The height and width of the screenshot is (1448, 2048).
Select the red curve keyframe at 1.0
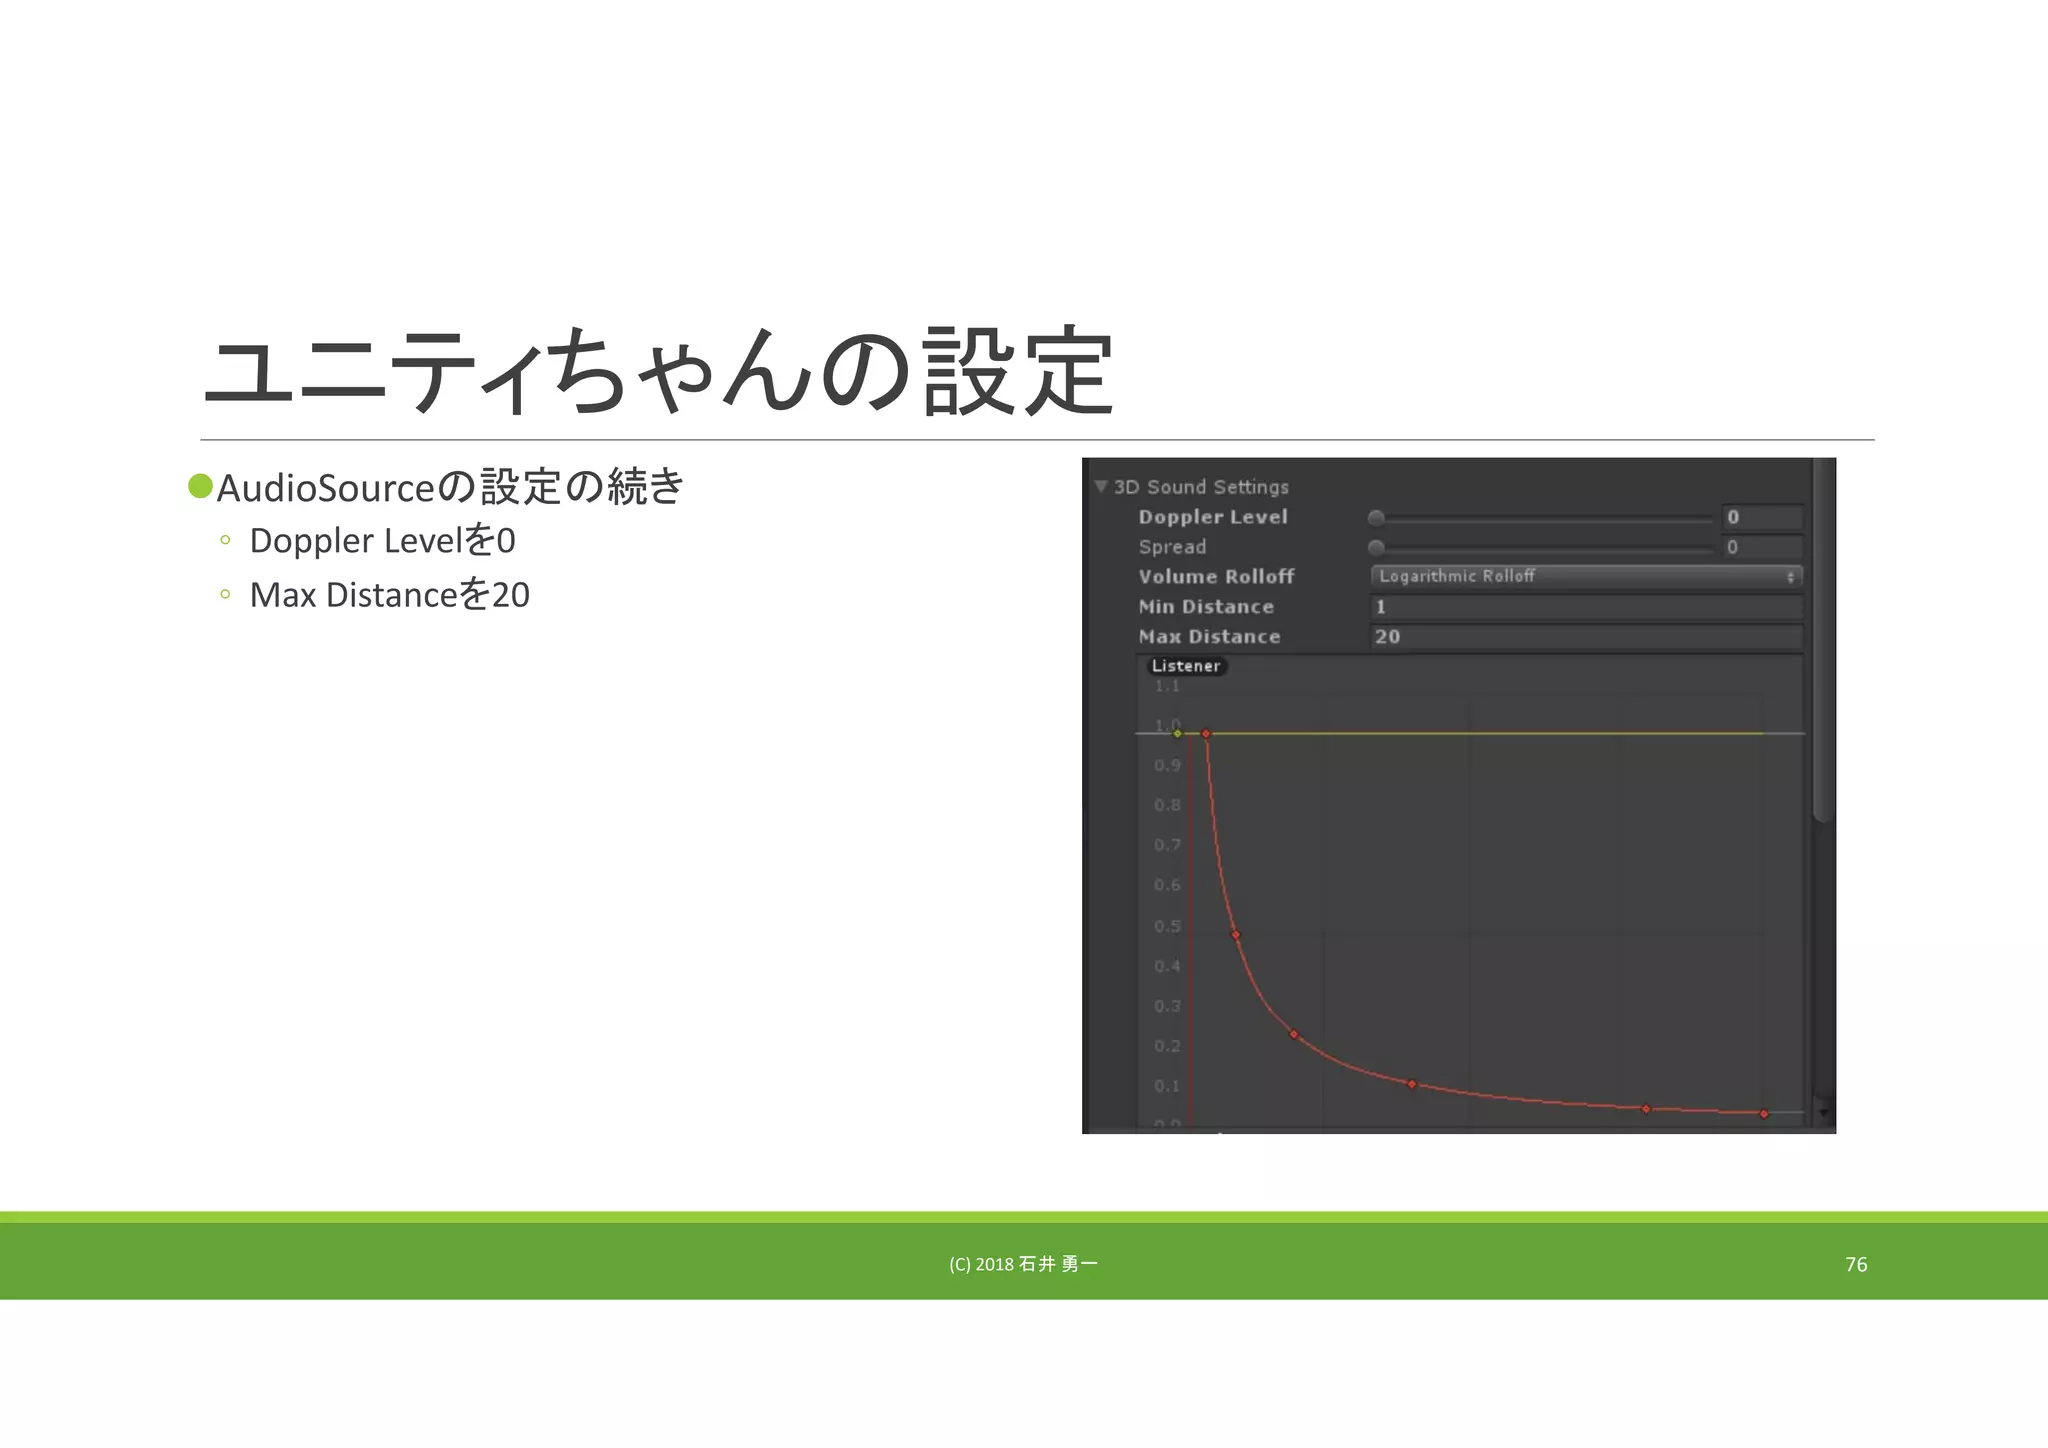[x=1206, y=734]
